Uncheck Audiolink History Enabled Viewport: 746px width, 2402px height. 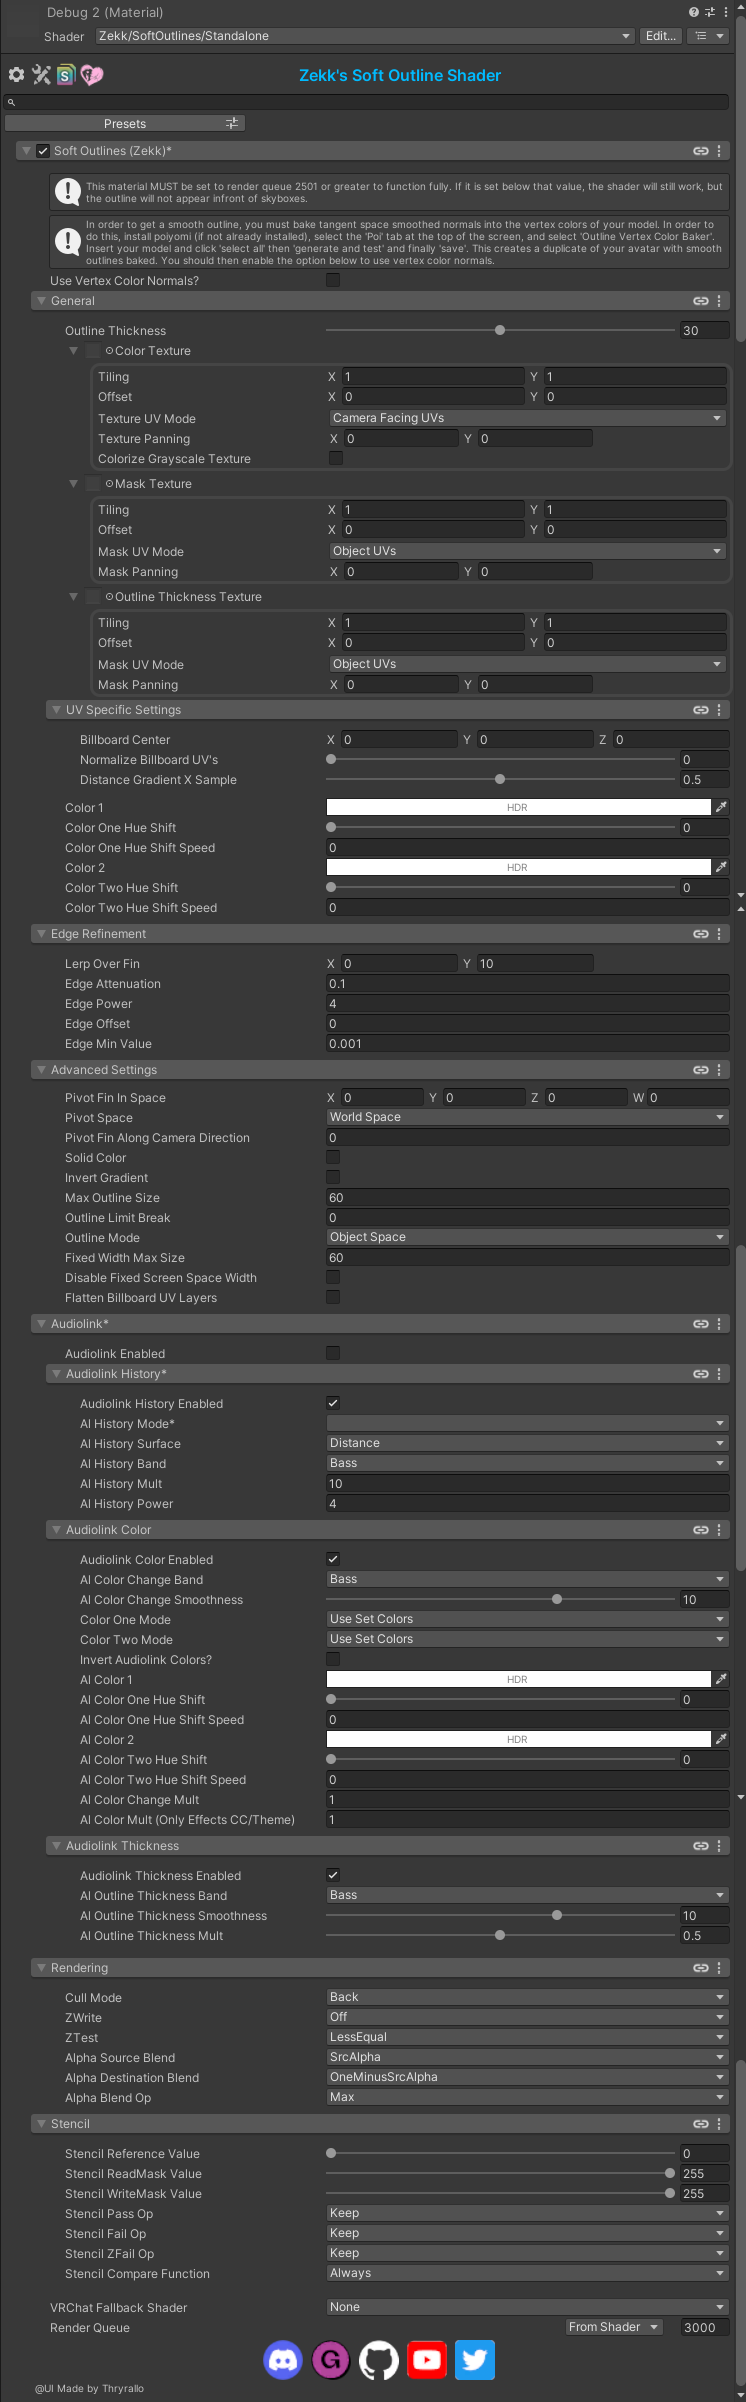click(x=333, y=1403)
